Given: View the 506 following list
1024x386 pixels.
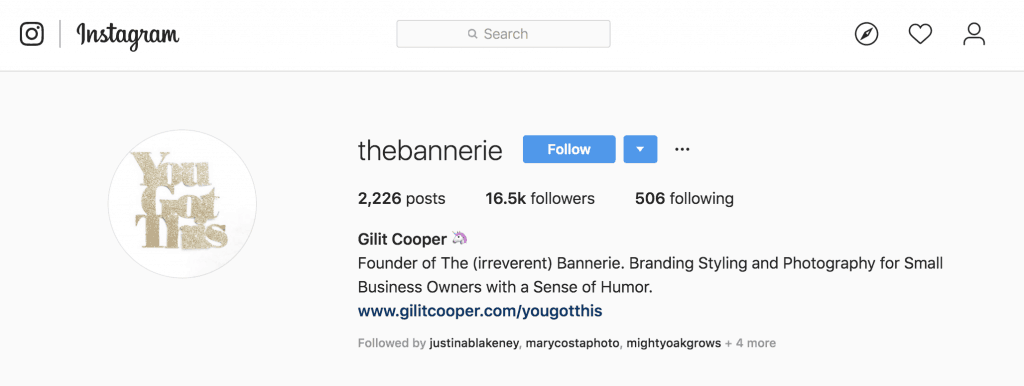Looking at the screenshot, I should click(684, 199).
